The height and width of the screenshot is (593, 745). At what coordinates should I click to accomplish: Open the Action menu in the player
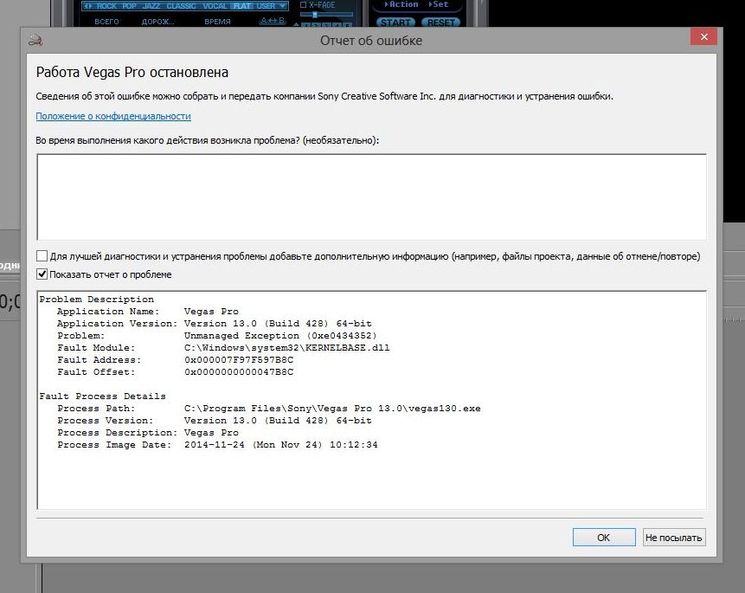click(401, 4)
